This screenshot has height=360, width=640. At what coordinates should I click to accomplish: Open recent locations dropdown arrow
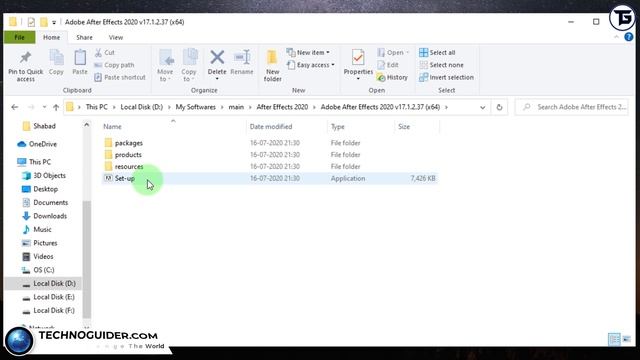pos(44,107)
